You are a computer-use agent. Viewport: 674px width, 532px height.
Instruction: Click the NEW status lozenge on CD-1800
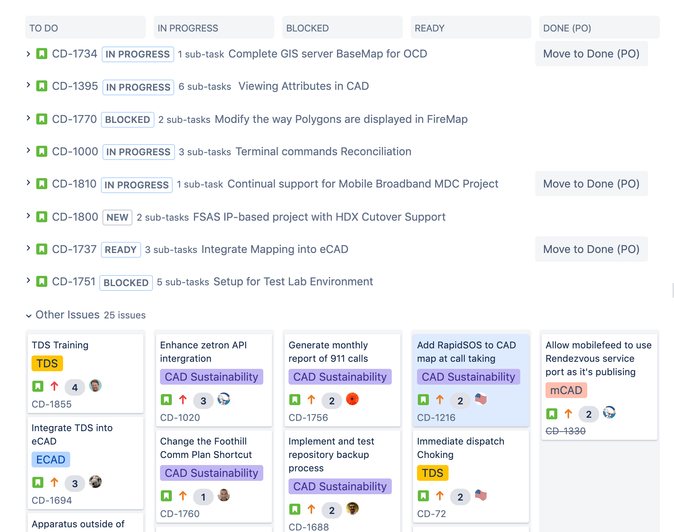click(x=117, y=217)
